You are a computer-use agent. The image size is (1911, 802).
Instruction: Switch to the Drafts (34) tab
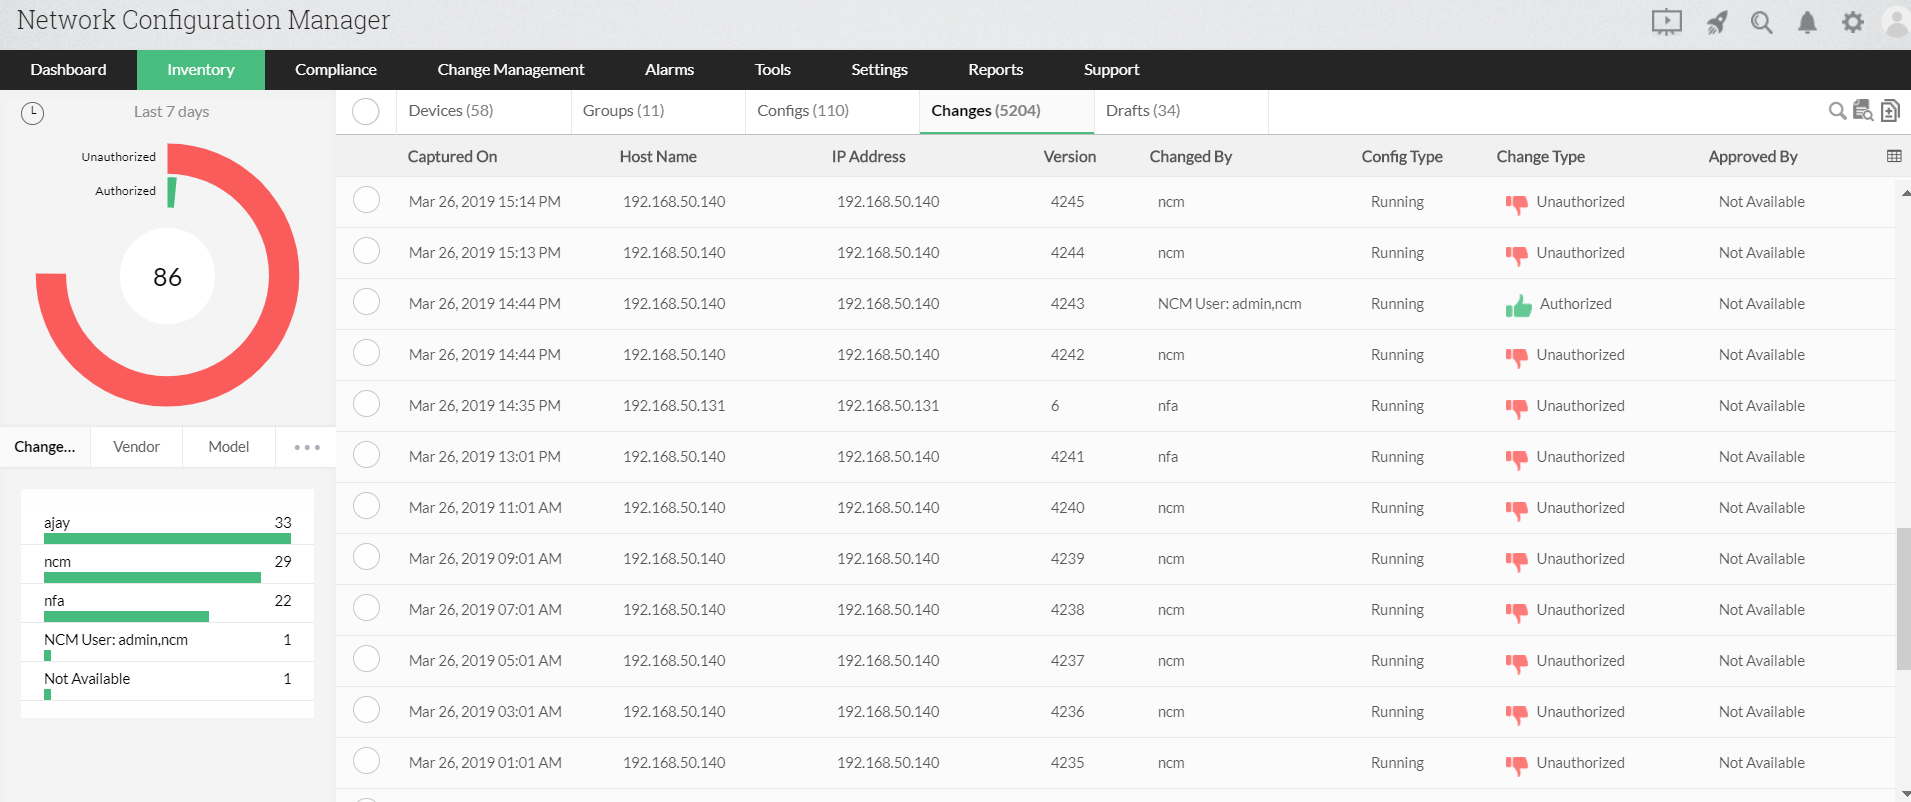[x=1143, y=111]
